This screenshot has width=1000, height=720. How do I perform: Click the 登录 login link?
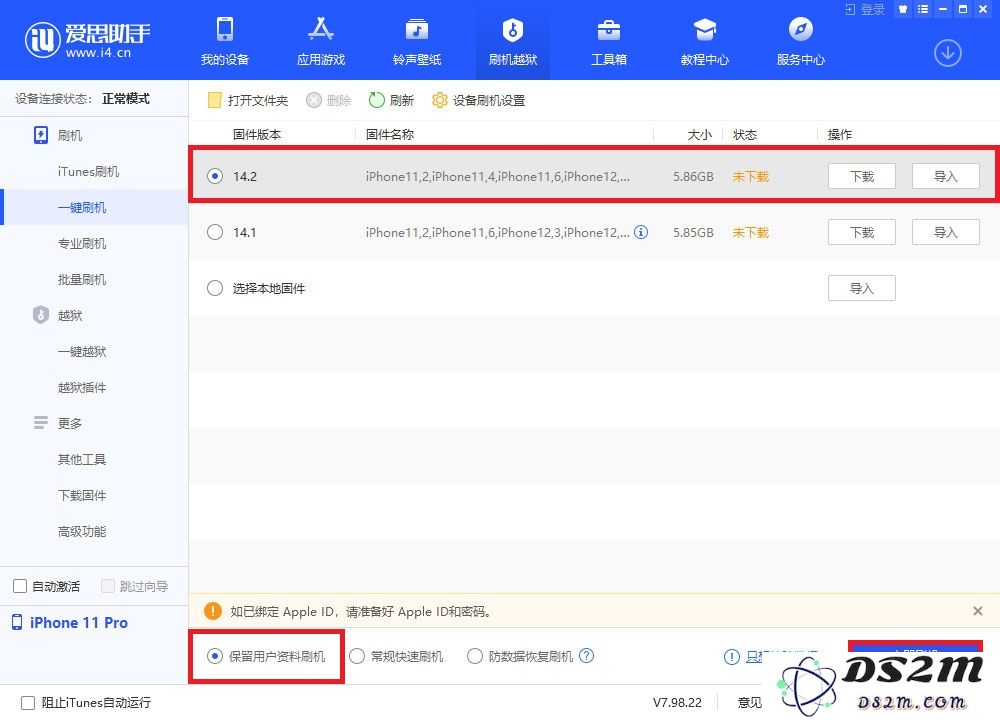[865, 9]
